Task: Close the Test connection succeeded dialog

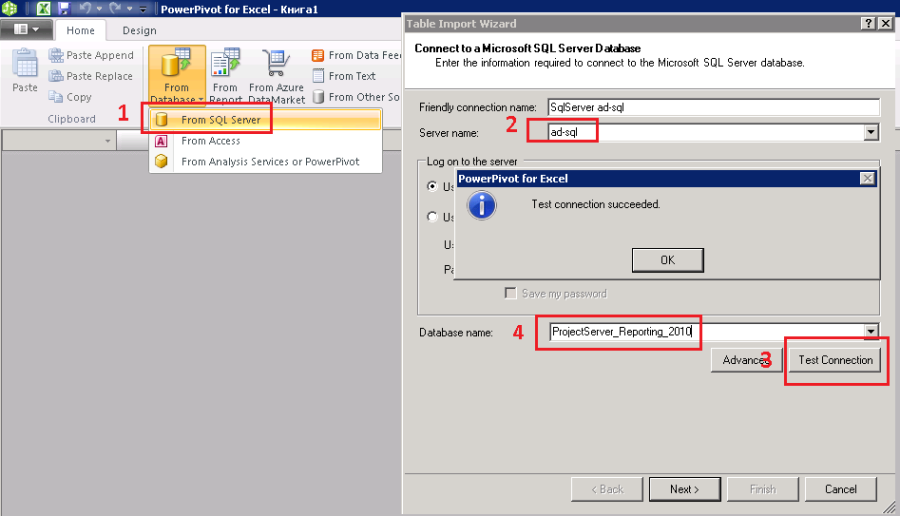Action: click(x=867, y=179)
